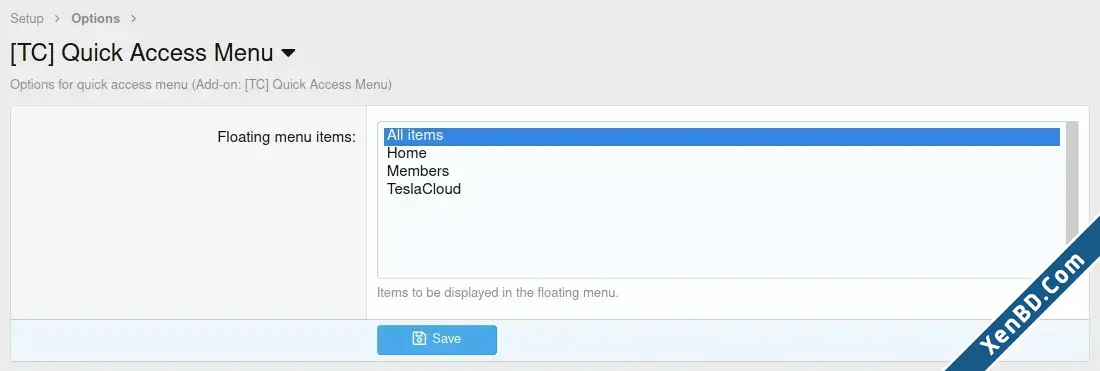The image size is (1100, 371).
Task: Click the "Items to be displayed" hint text
Action: point(497,292)
